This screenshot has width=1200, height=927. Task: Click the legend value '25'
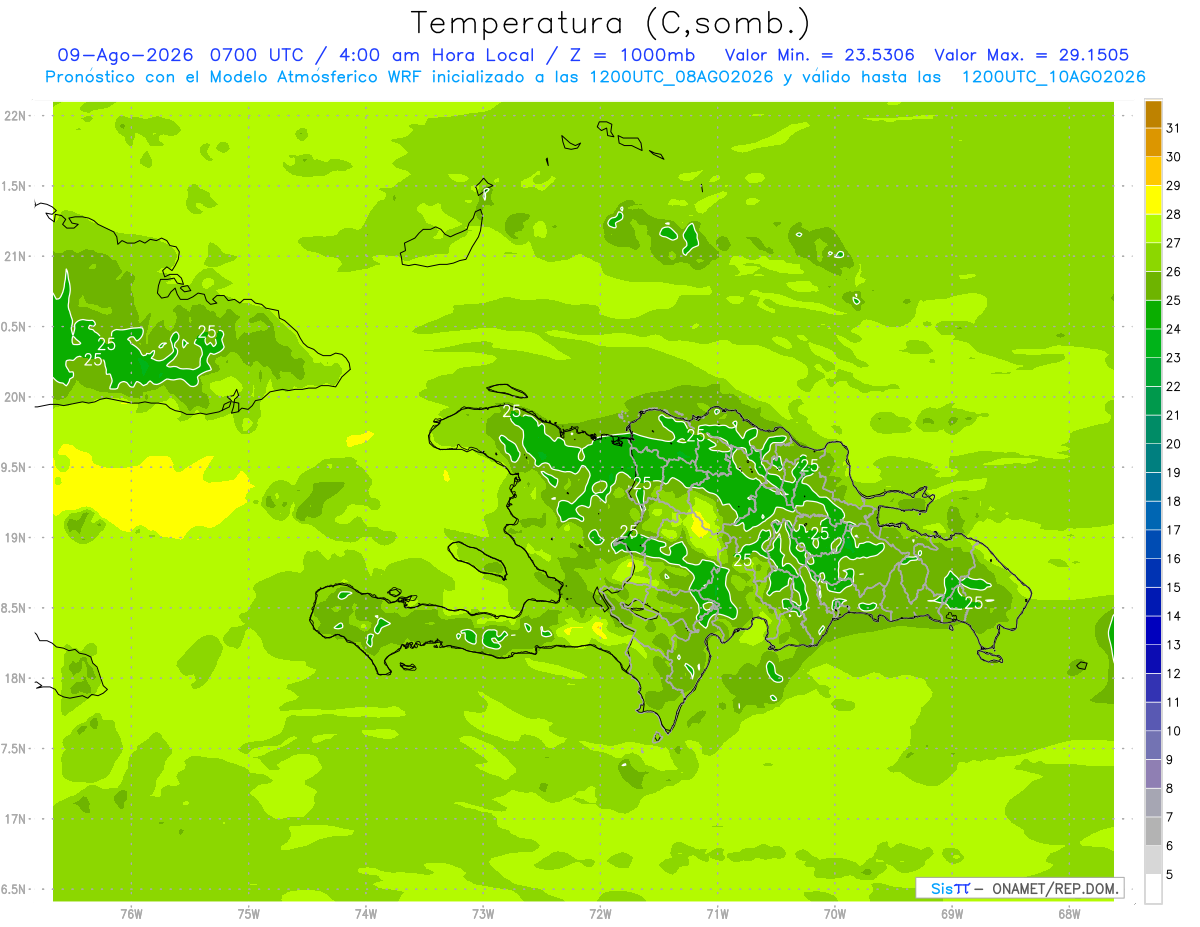[x=1174, y=300]
